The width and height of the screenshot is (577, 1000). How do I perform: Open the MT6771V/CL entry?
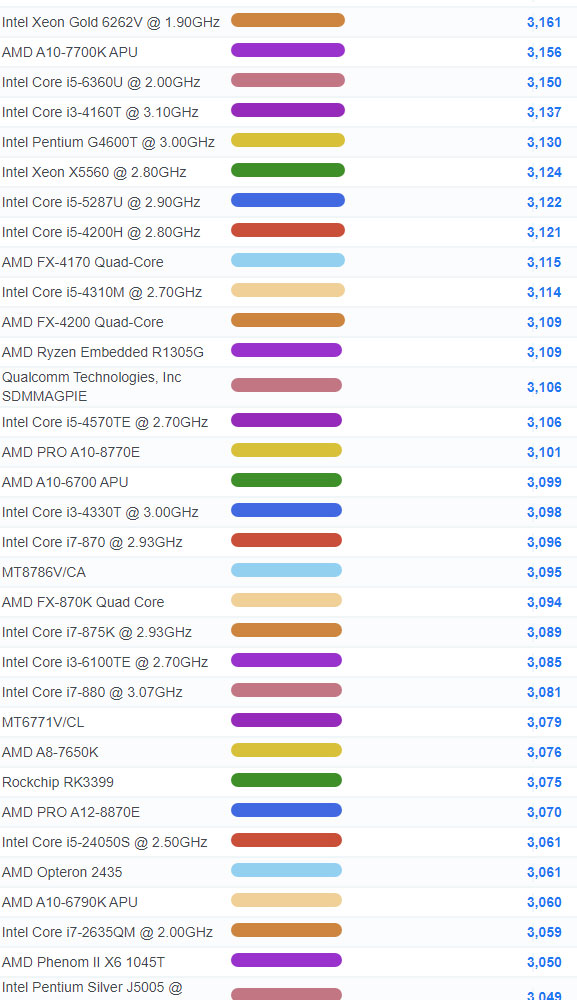[43, 722]
